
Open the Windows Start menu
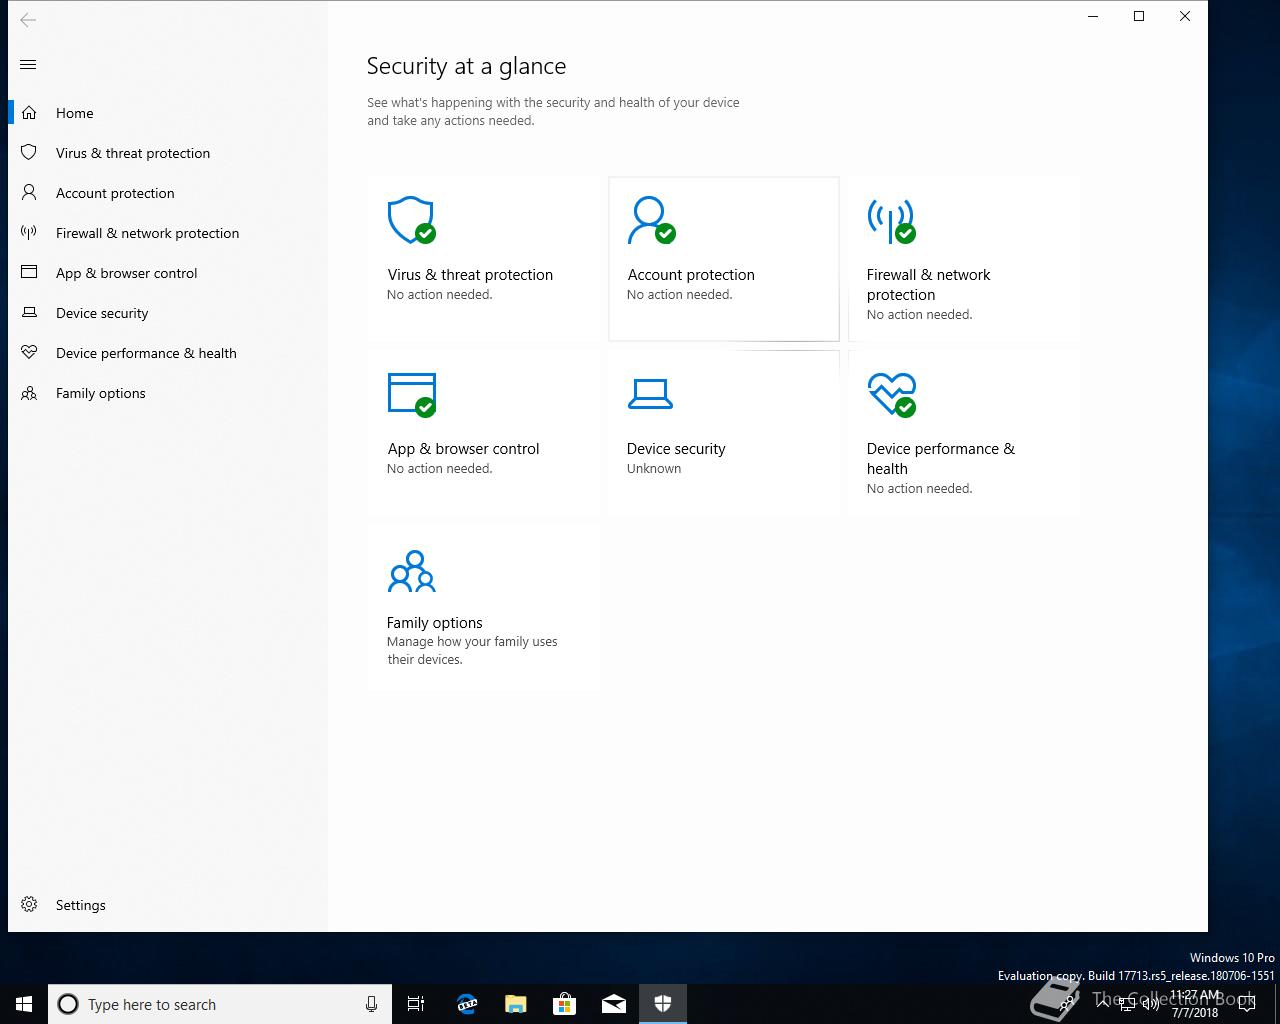coord(24,1004)
